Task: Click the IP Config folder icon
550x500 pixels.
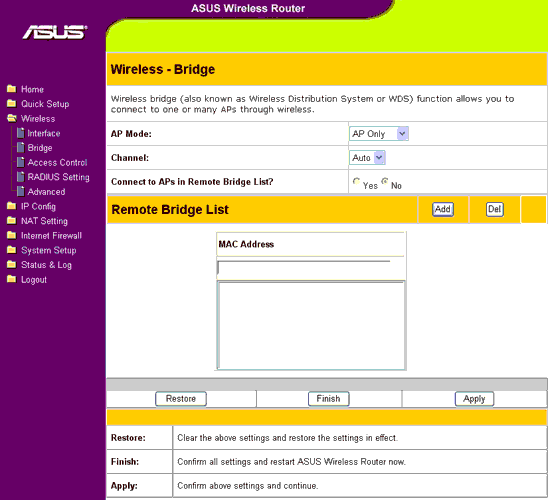Action: (12, 206)
